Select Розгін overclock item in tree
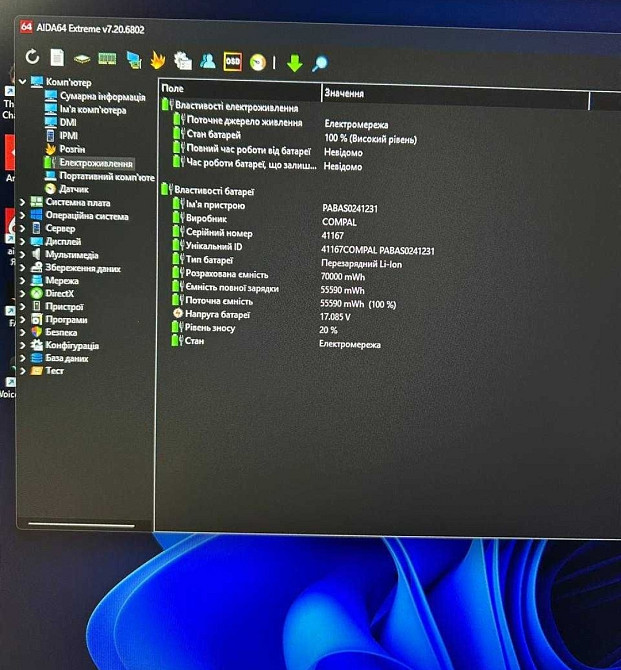 click(x=71, y=149)
